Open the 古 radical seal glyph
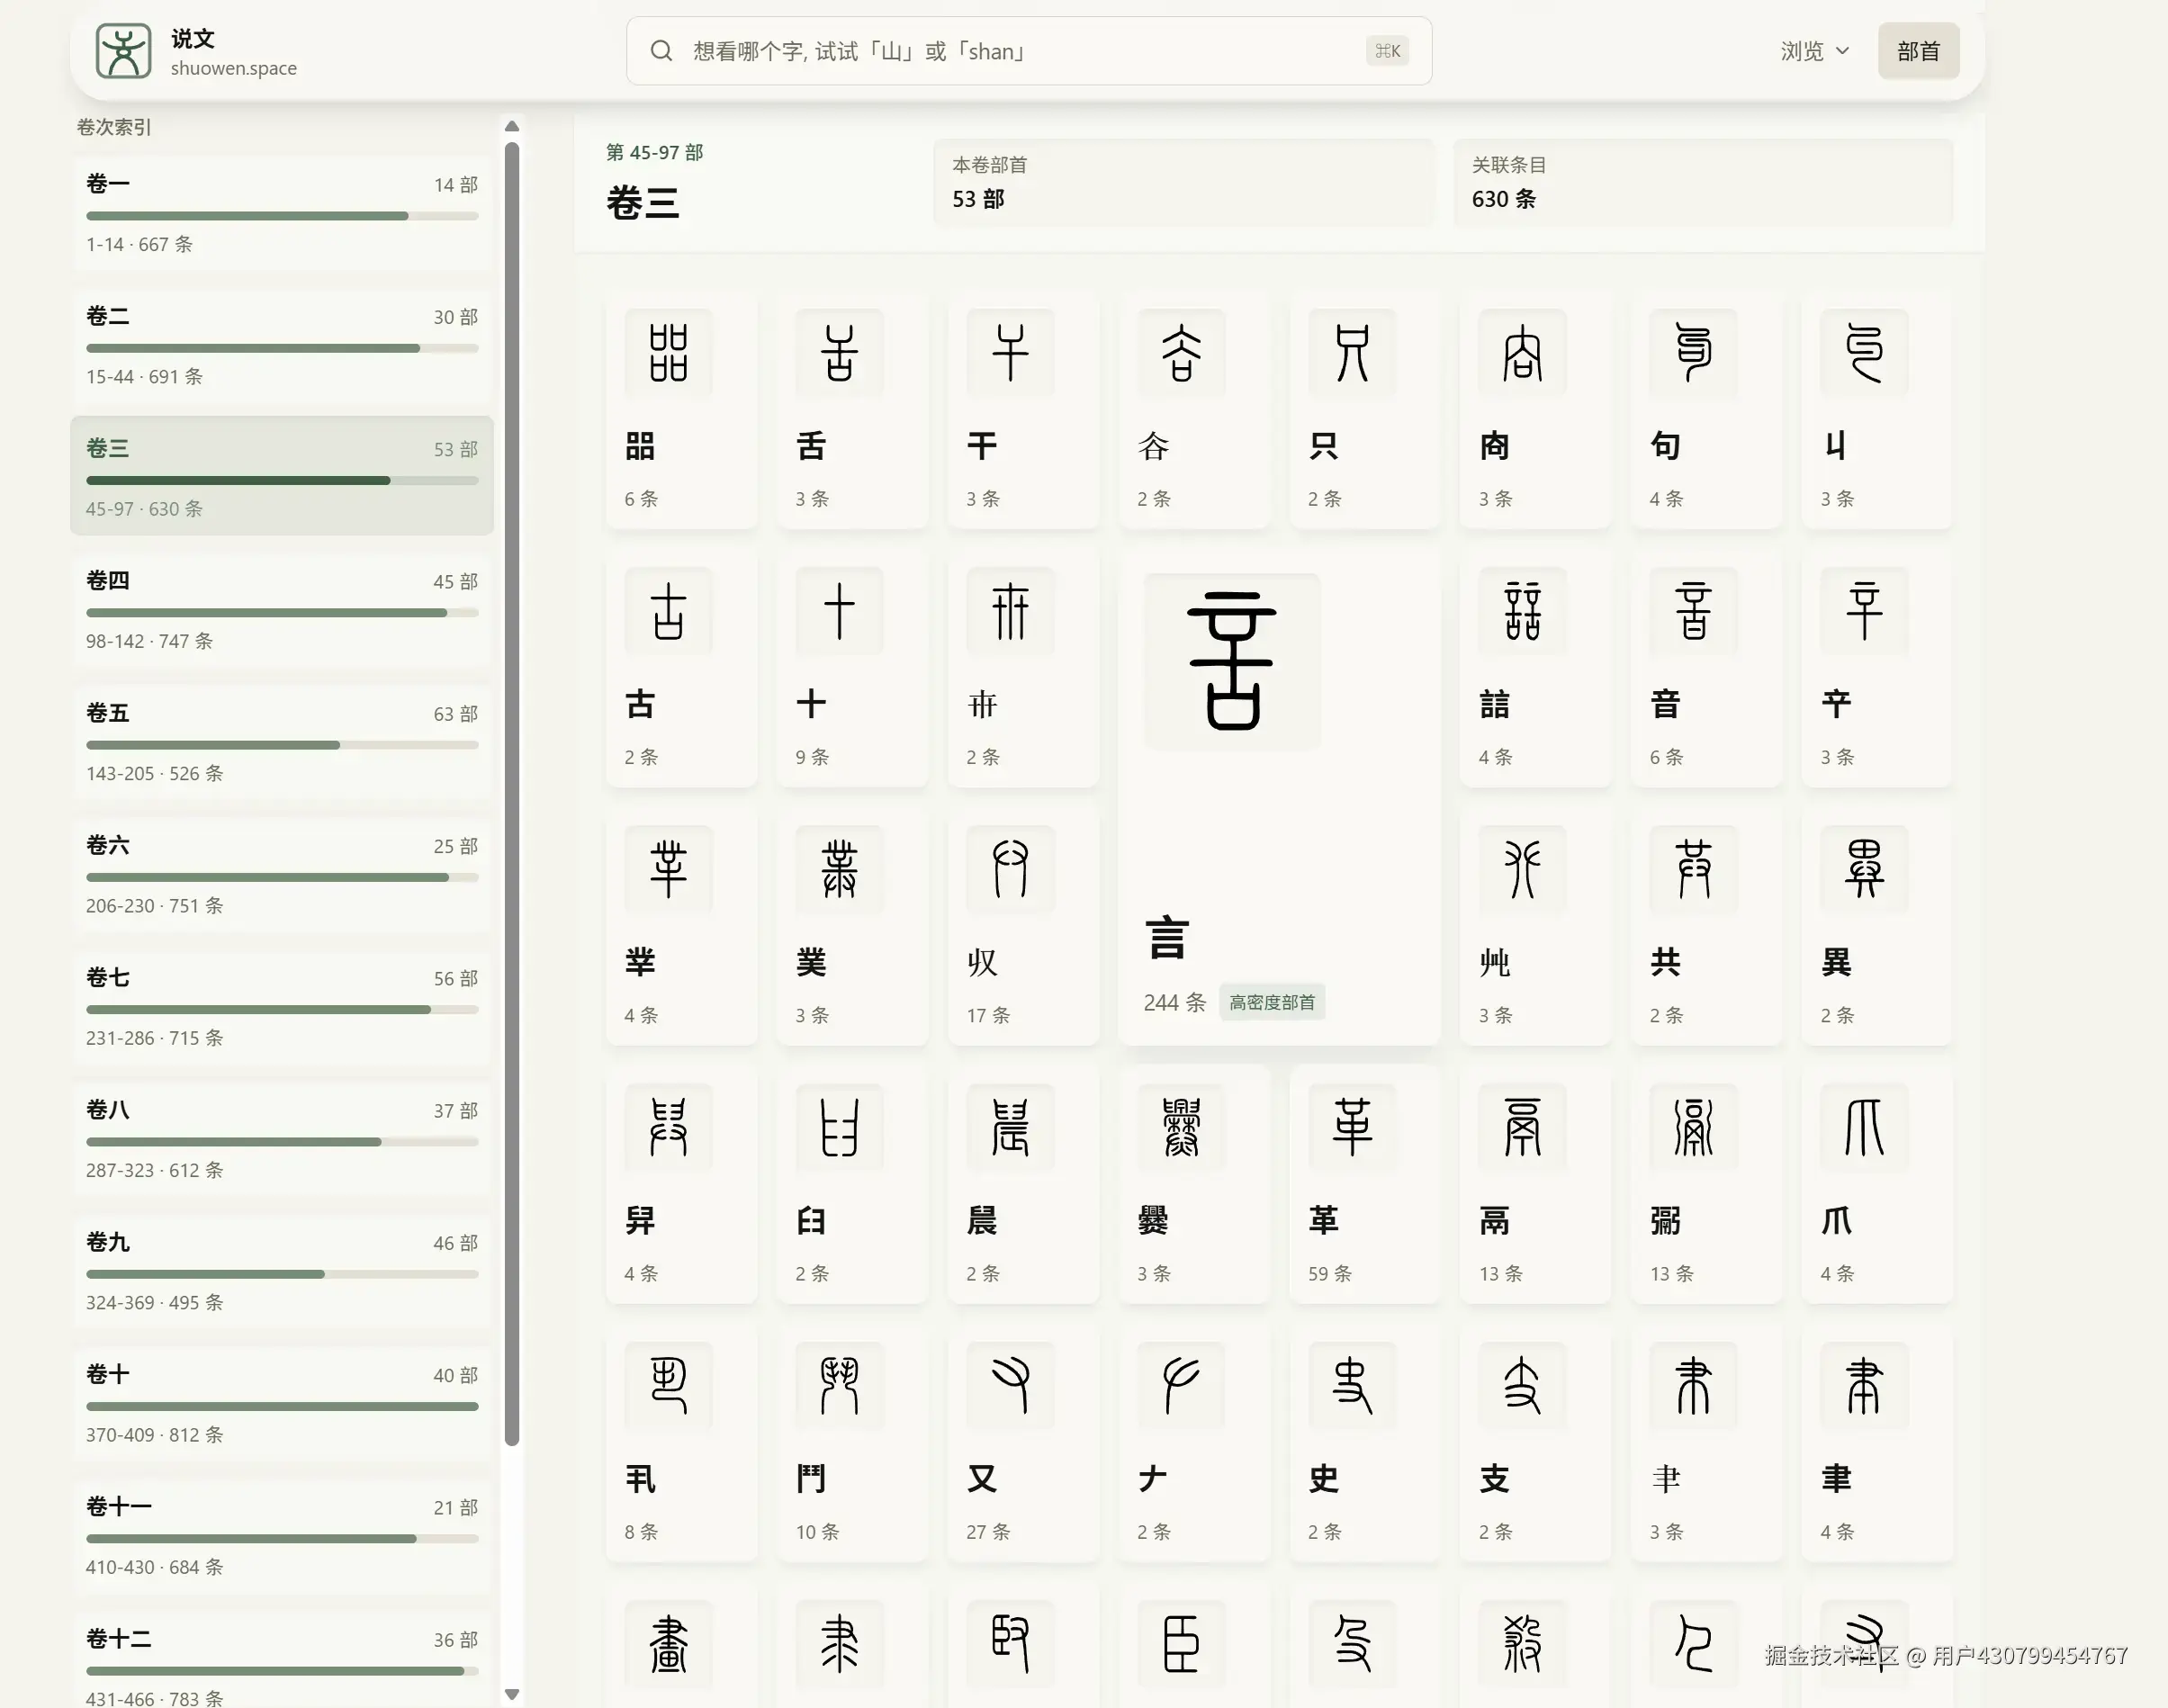2168x1708 pixels. (668, 611)
